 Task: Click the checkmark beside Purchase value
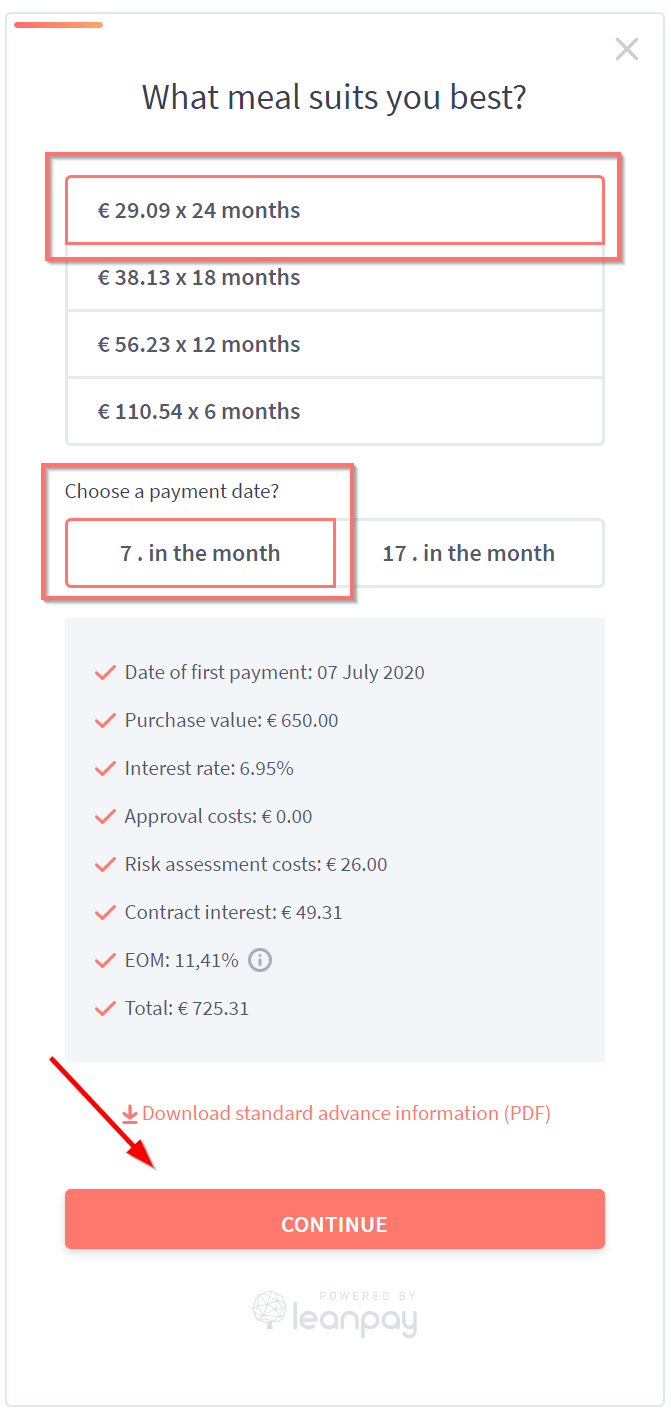pyautogui.click(x=105, y=721)
